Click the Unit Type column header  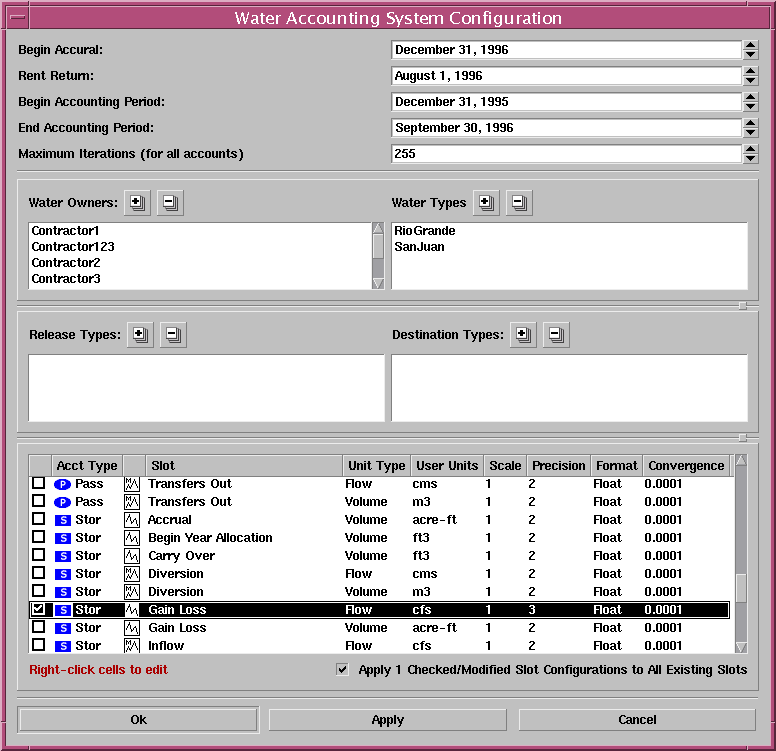pyautogui.click(x=376, y=465)
